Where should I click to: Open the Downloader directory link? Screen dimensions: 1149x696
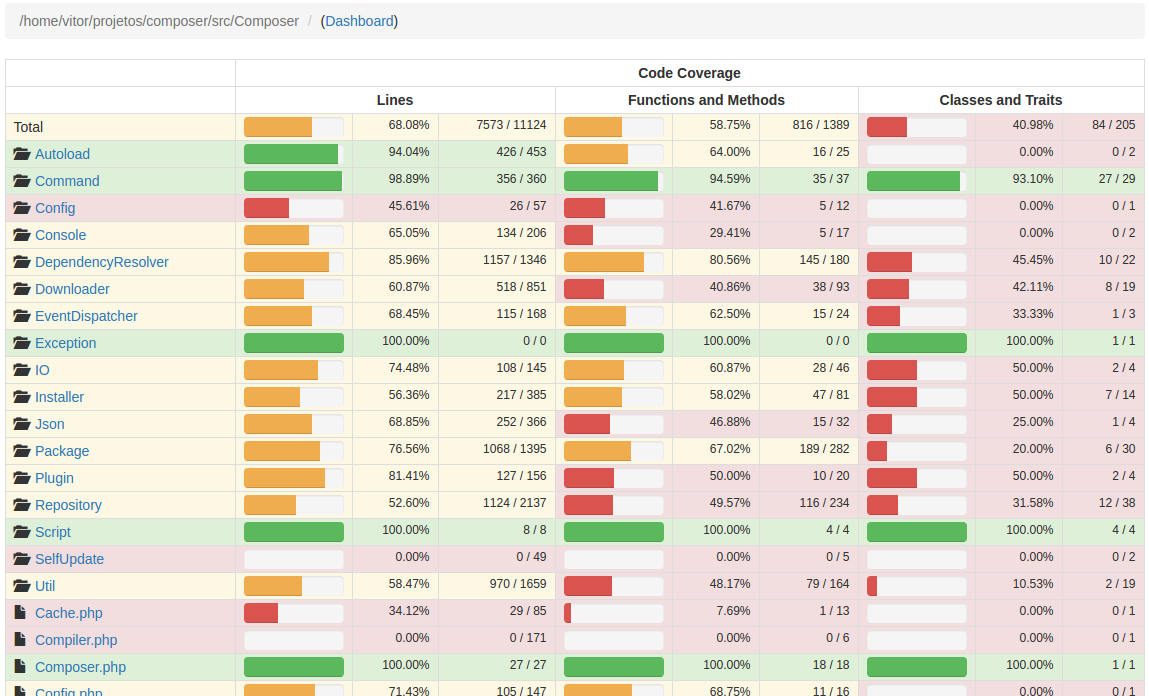[73, 289]
